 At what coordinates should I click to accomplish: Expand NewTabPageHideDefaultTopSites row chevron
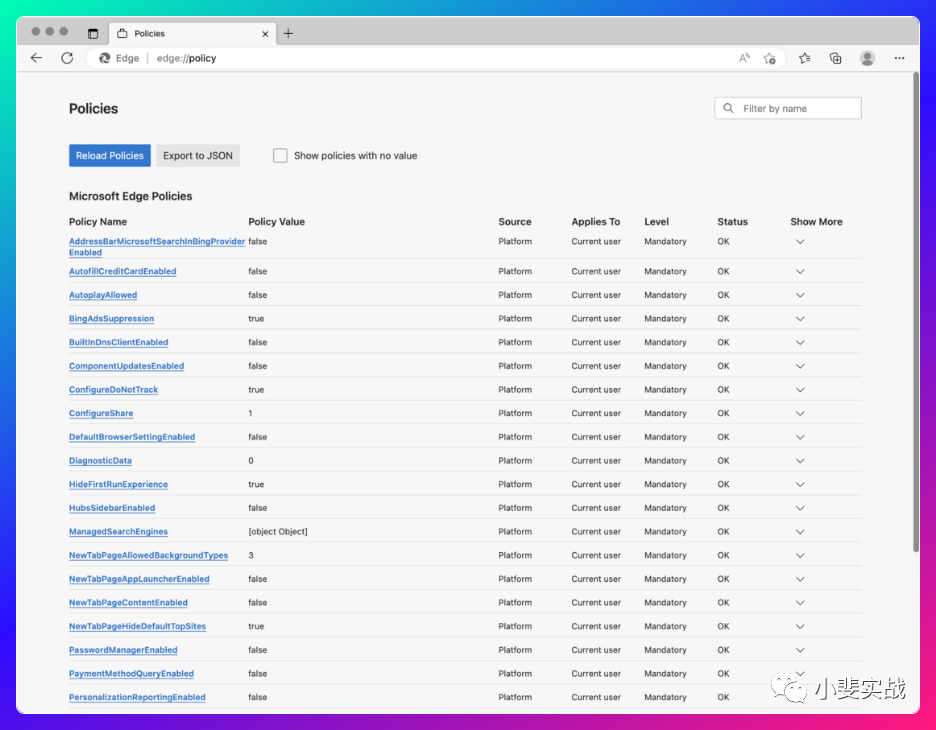(x=800, y=626)
